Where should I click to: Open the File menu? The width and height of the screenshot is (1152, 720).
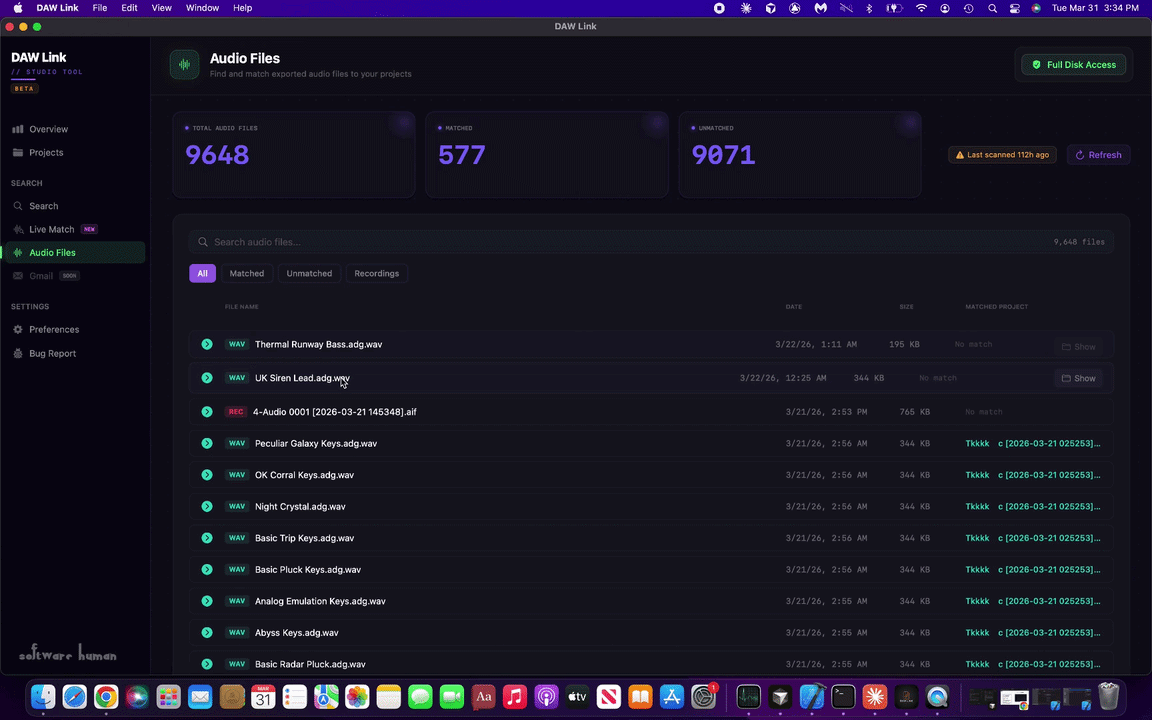[x=100, y=8]
